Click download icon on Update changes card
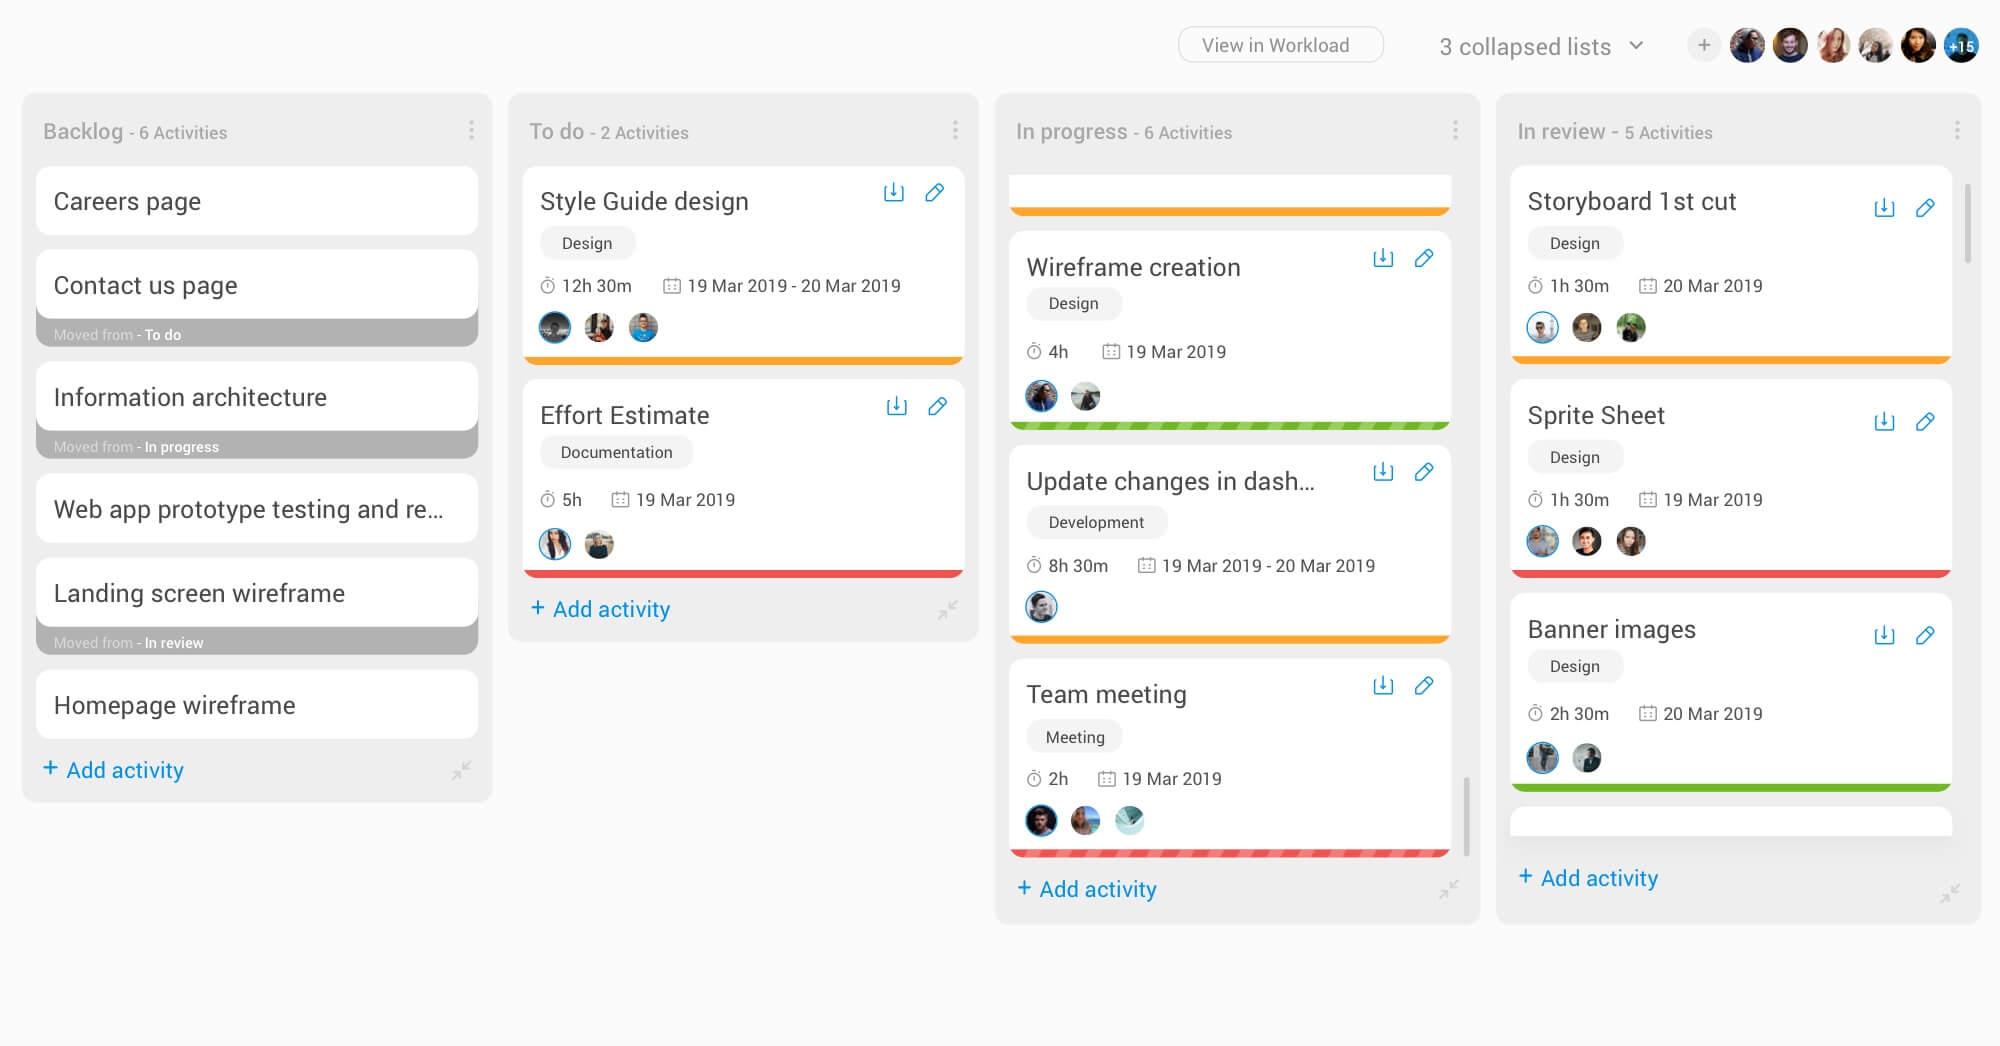 coord(1383,472)
